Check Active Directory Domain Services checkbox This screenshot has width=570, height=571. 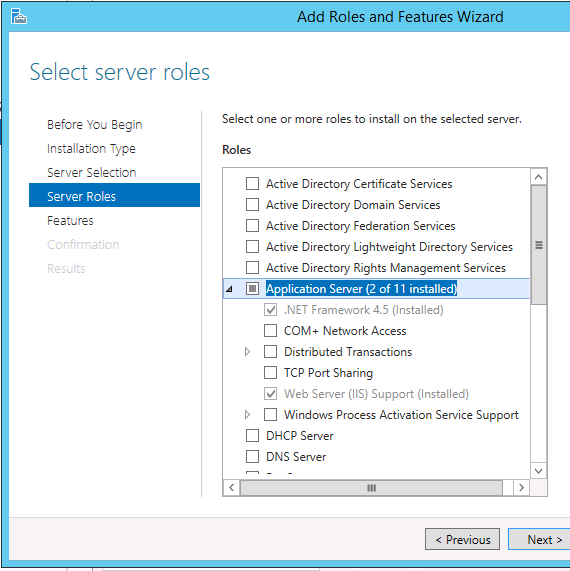252,205
